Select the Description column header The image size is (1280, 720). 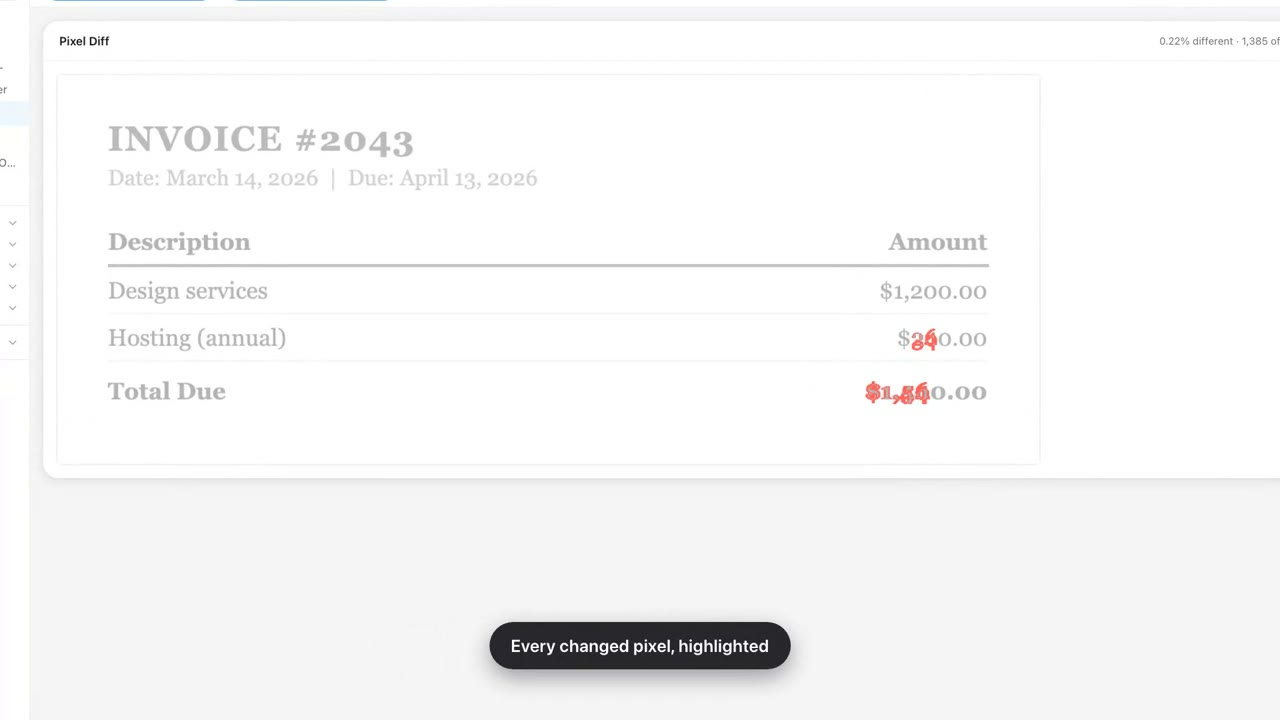point(179,242)
